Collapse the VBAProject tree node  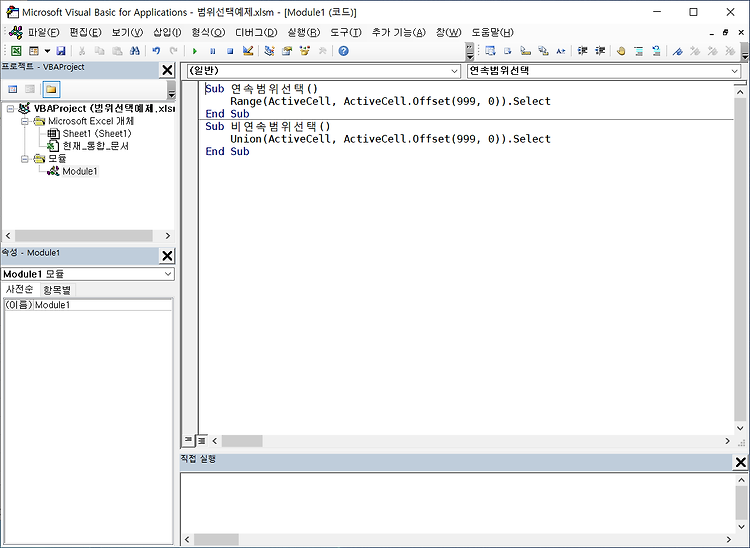click(x=11, y=109)
